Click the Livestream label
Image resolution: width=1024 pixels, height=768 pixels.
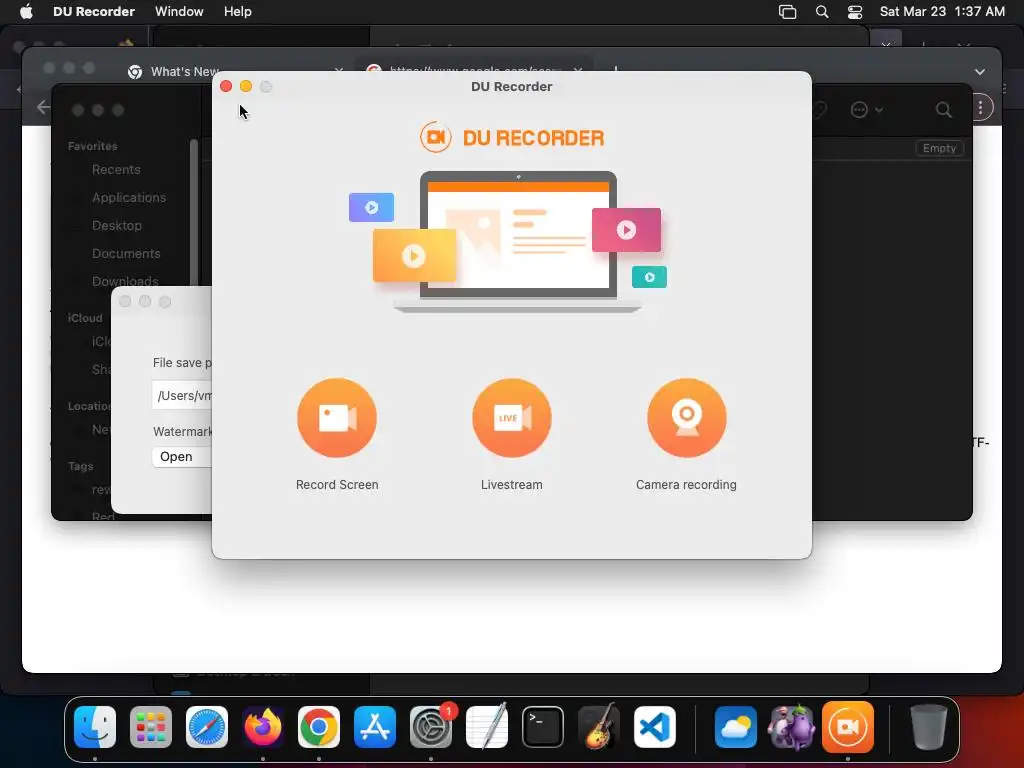click(512, 485)
